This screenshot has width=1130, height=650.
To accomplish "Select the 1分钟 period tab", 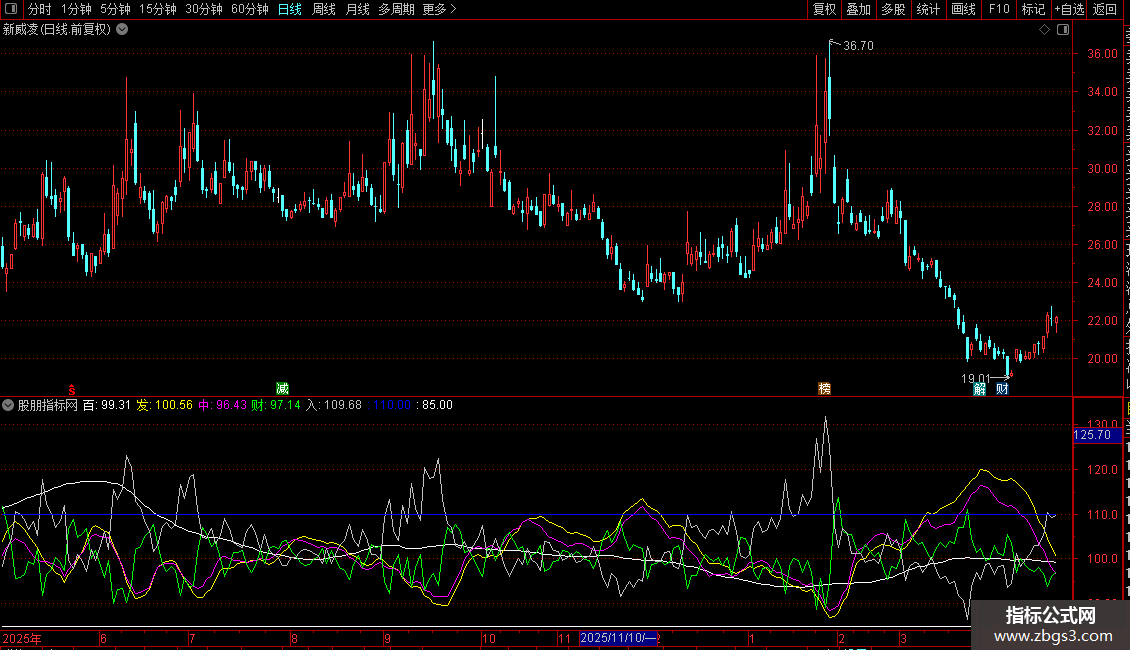I will coord(76,9).
